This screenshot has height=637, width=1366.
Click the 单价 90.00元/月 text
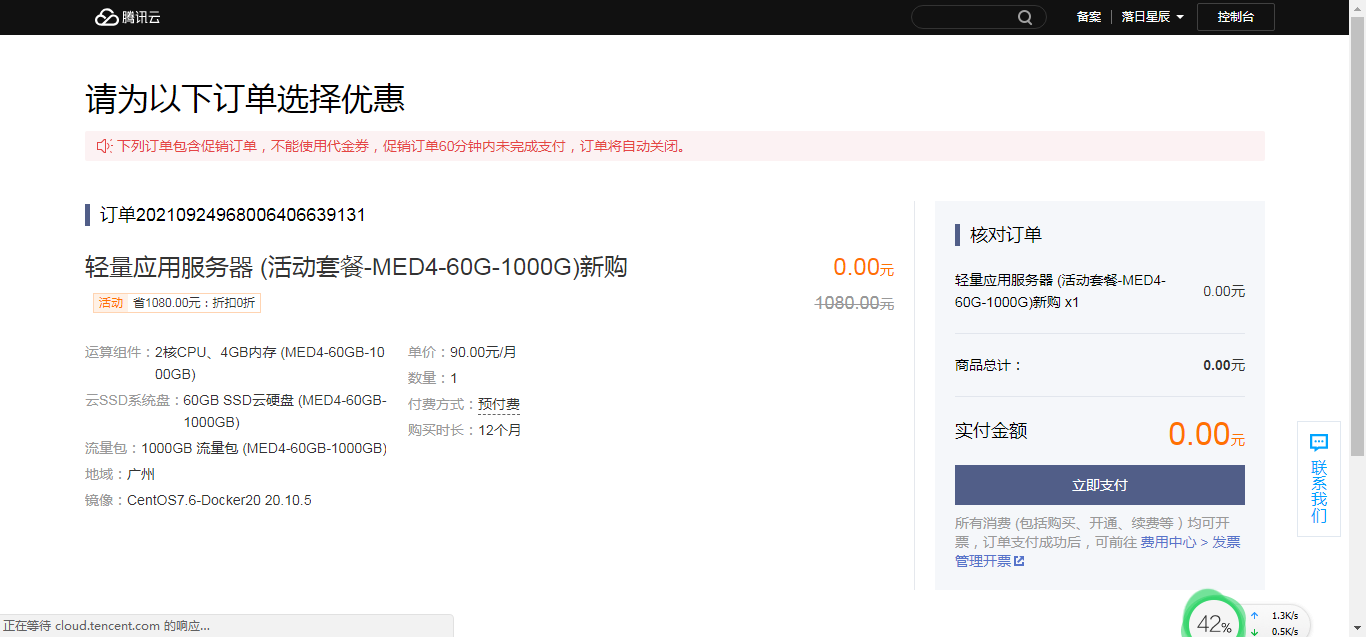coord(462,352)
